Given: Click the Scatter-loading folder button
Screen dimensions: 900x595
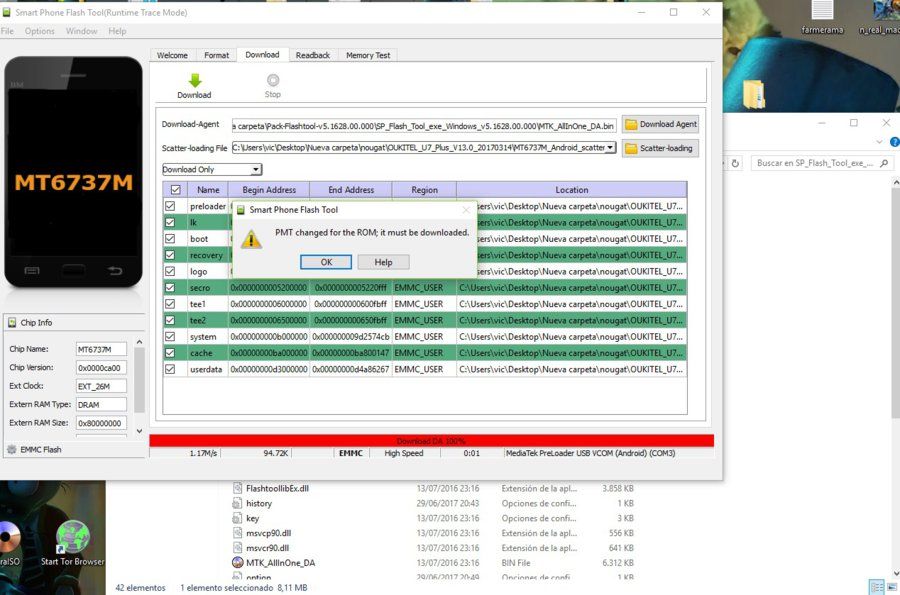Looking at the screenshot, I should [x=660, y=148].
